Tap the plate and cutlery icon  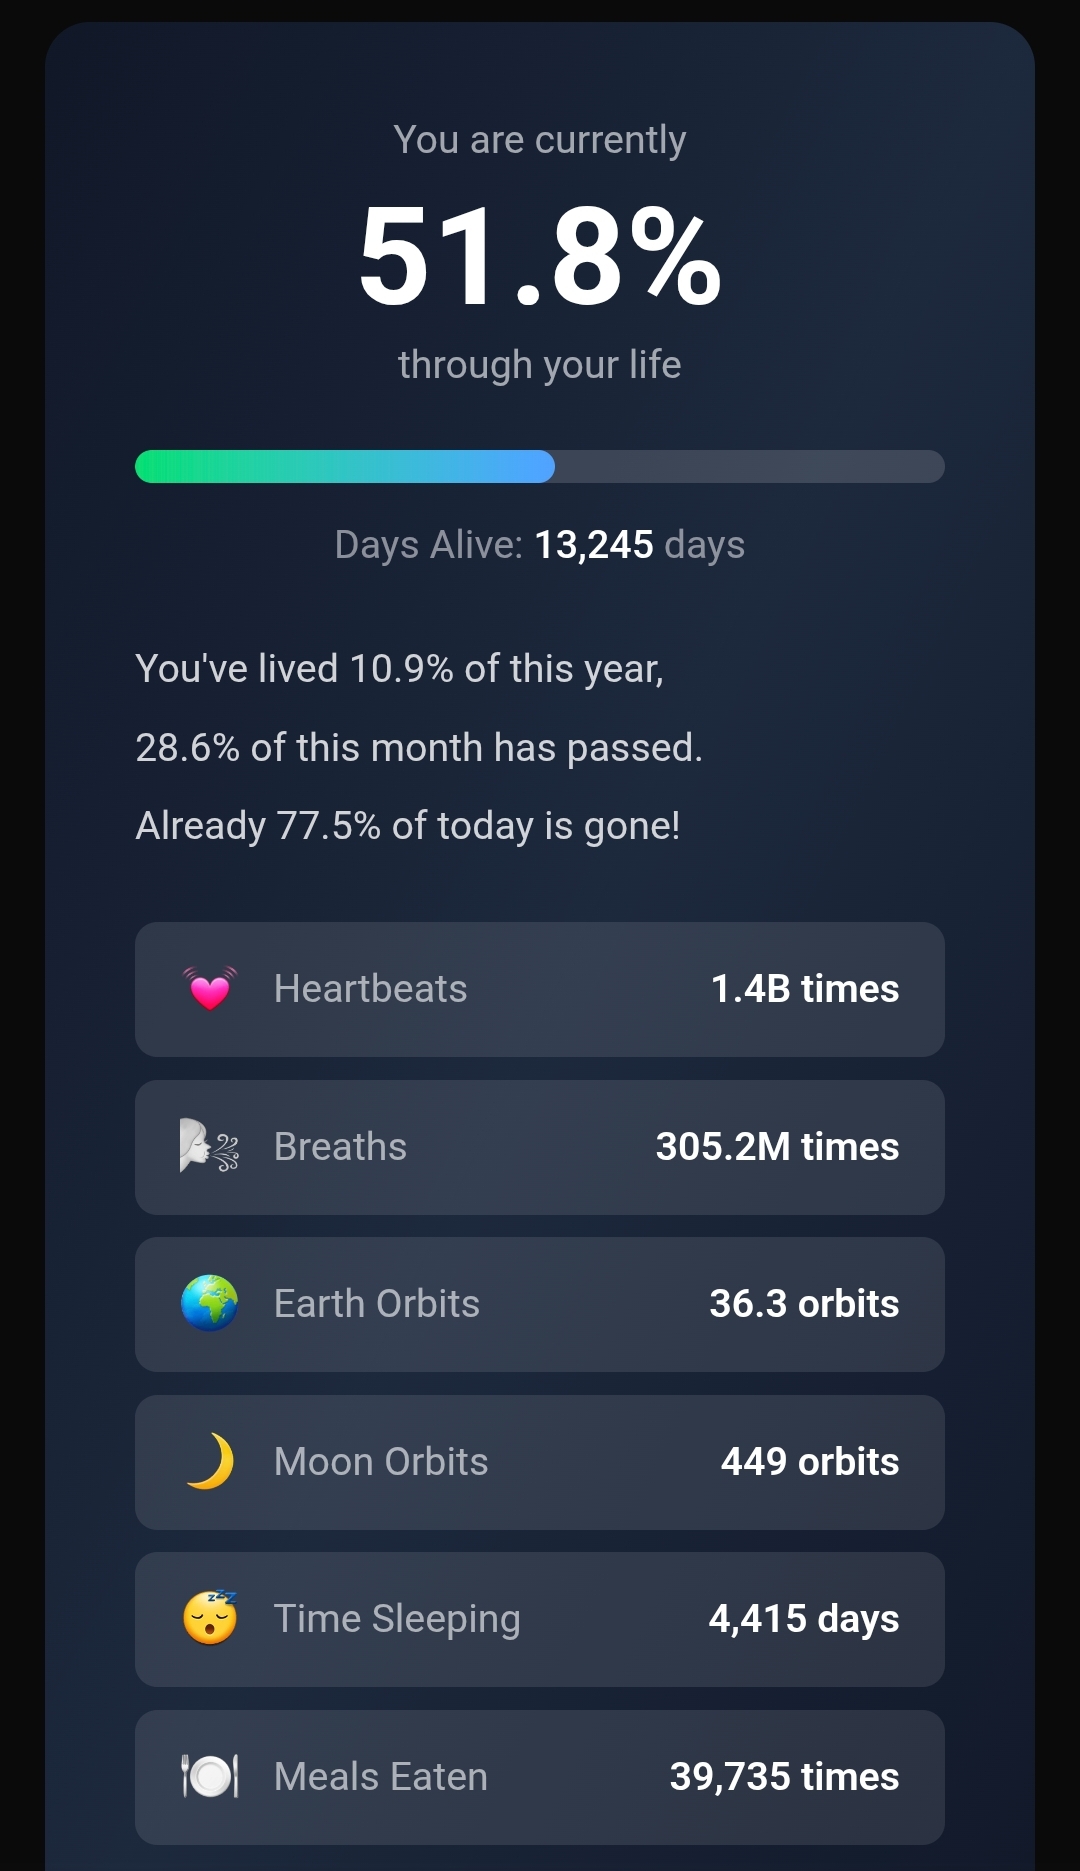click(x=210, y=1776)
